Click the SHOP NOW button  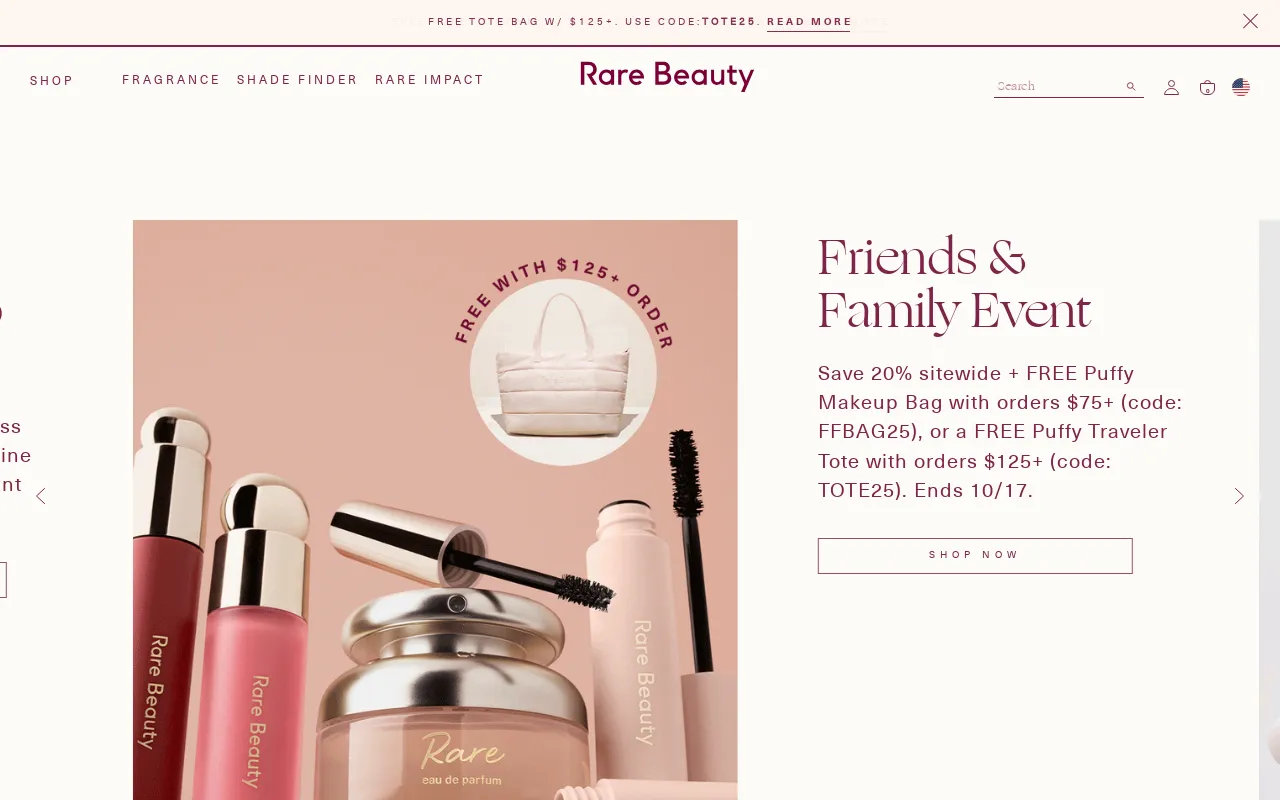(975, 556)
